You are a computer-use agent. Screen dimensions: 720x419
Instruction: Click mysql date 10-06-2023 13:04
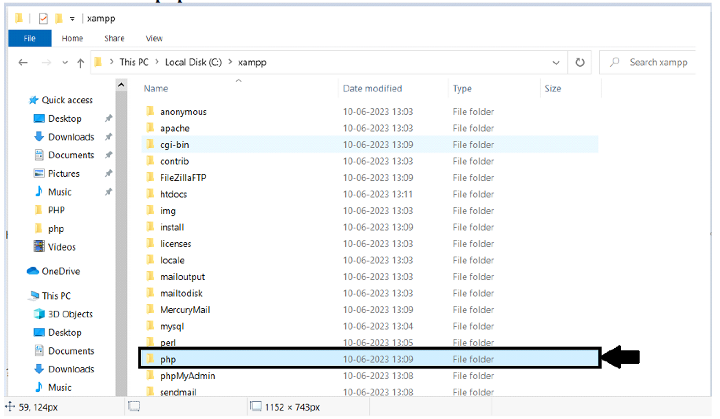[378, 327]
